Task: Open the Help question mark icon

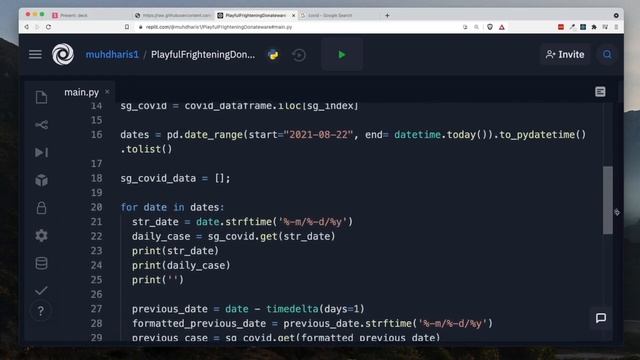Action: click(x=41, y=311)
